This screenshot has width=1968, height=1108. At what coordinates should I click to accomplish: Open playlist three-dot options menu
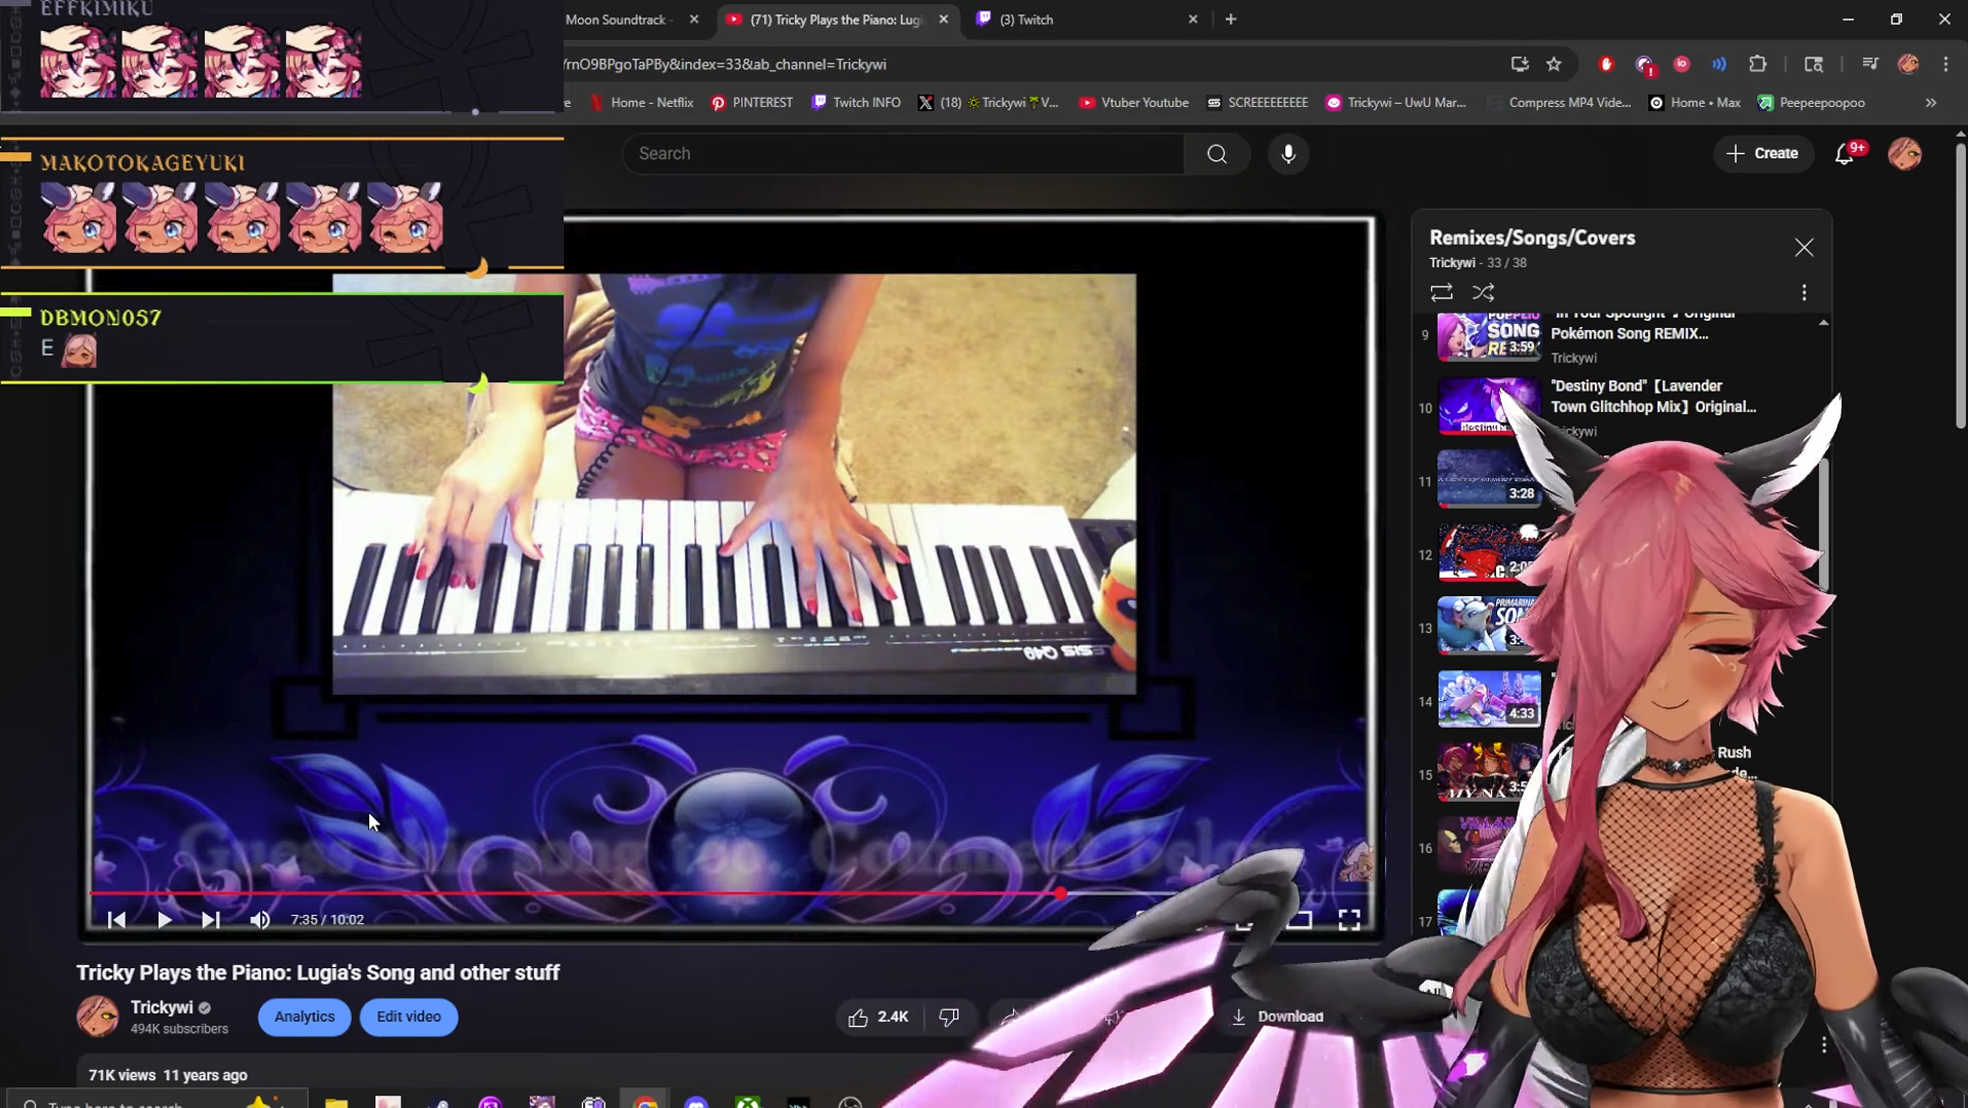click(x=1804, y=292)
